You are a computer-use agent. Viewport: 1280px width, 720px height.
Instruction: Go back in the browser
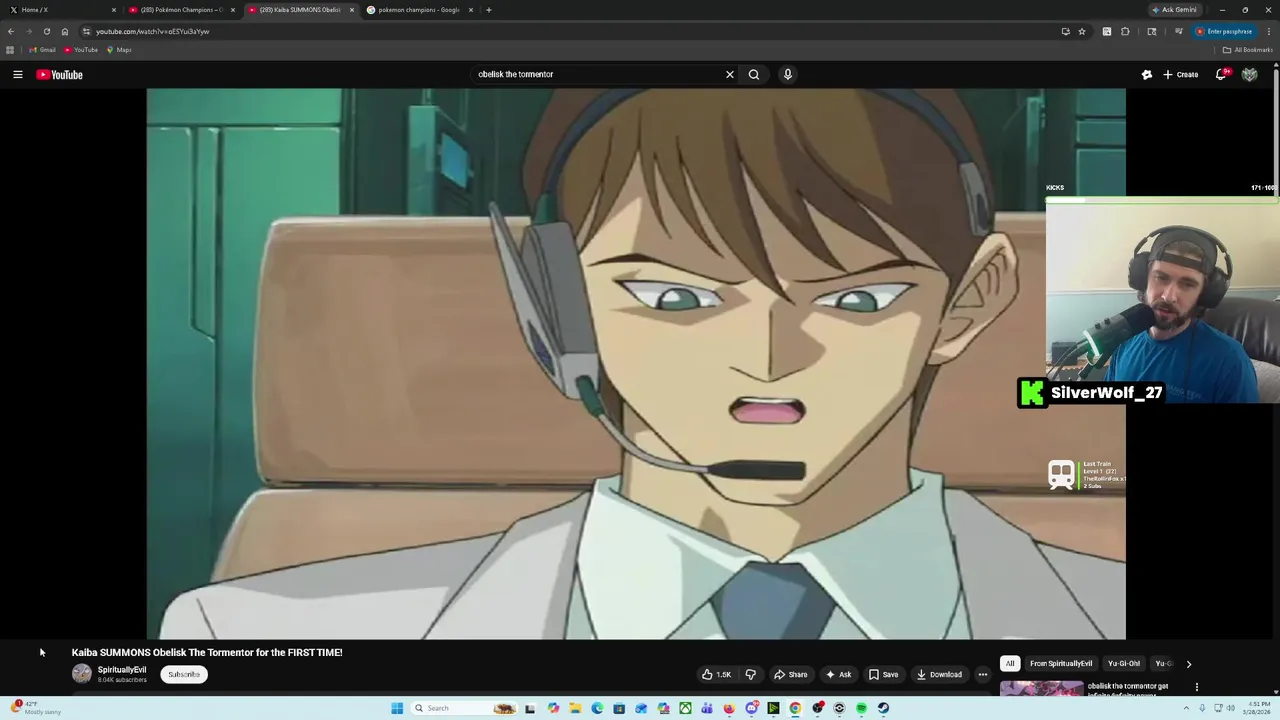tap(11, 31)
